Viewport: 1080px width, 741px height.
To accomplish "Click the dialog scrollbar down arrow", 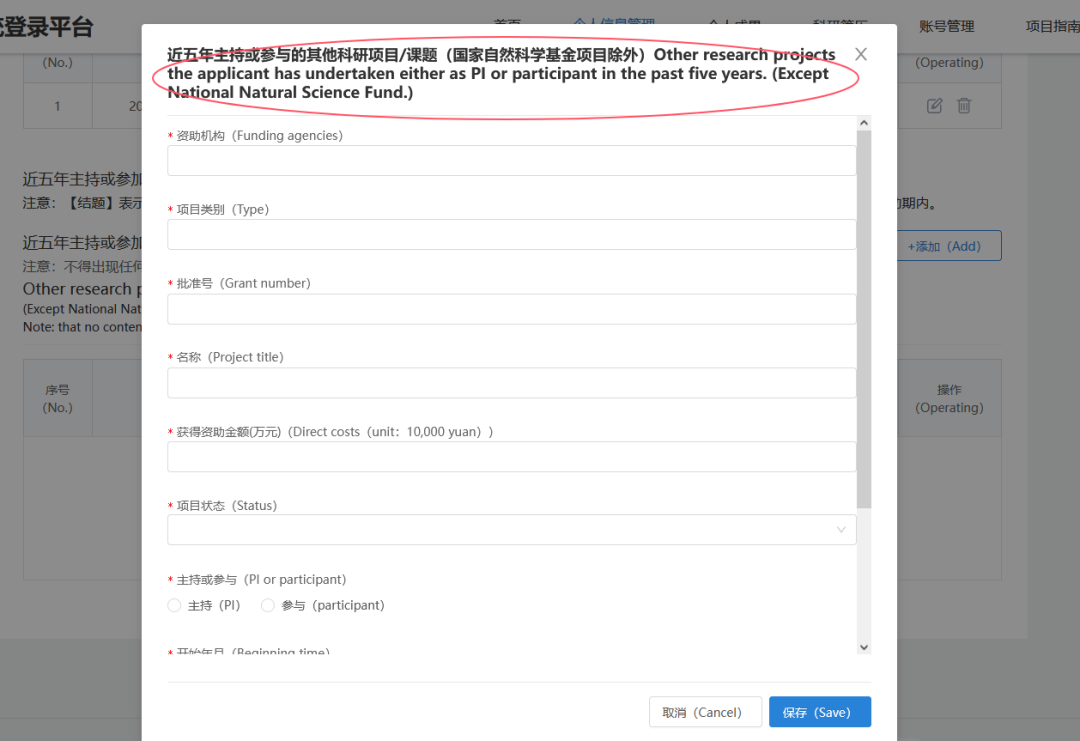I will pos(864,647).
